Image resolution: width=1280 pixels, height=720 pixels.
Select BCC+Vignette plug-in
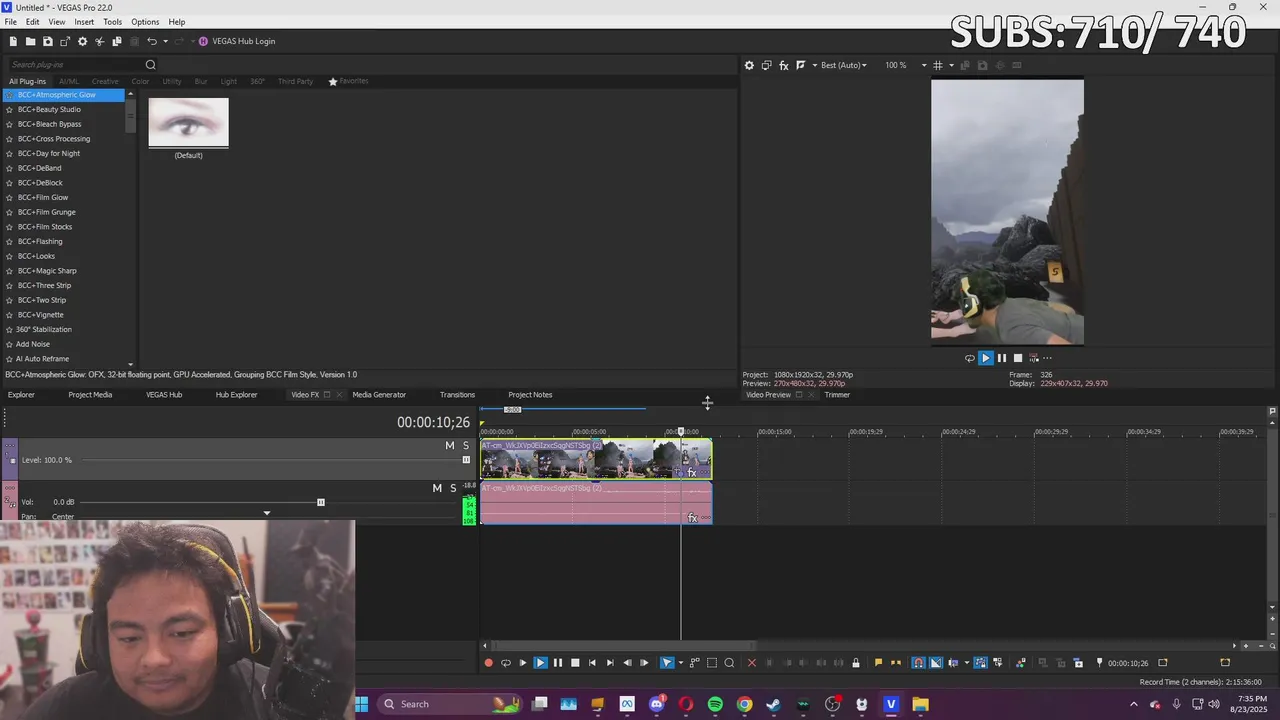click(x=41, y=315)
